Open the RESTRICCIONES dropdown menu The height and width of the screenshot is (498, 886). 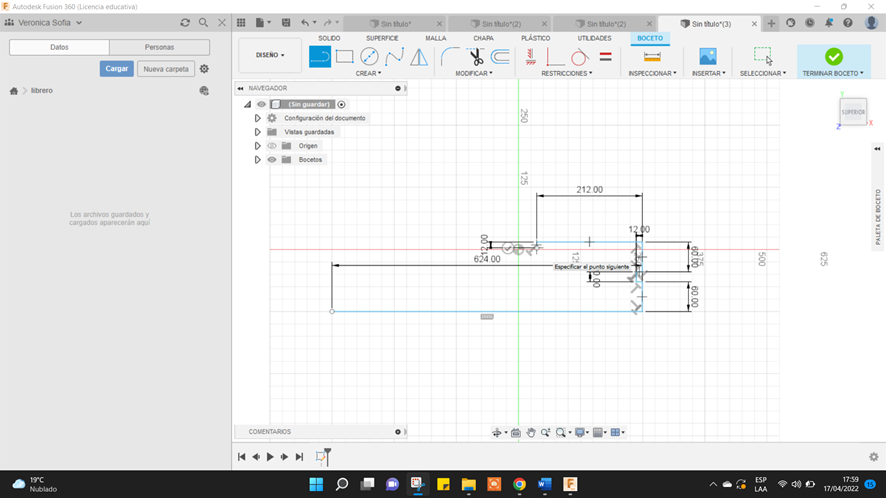click(x=567, y=73)
